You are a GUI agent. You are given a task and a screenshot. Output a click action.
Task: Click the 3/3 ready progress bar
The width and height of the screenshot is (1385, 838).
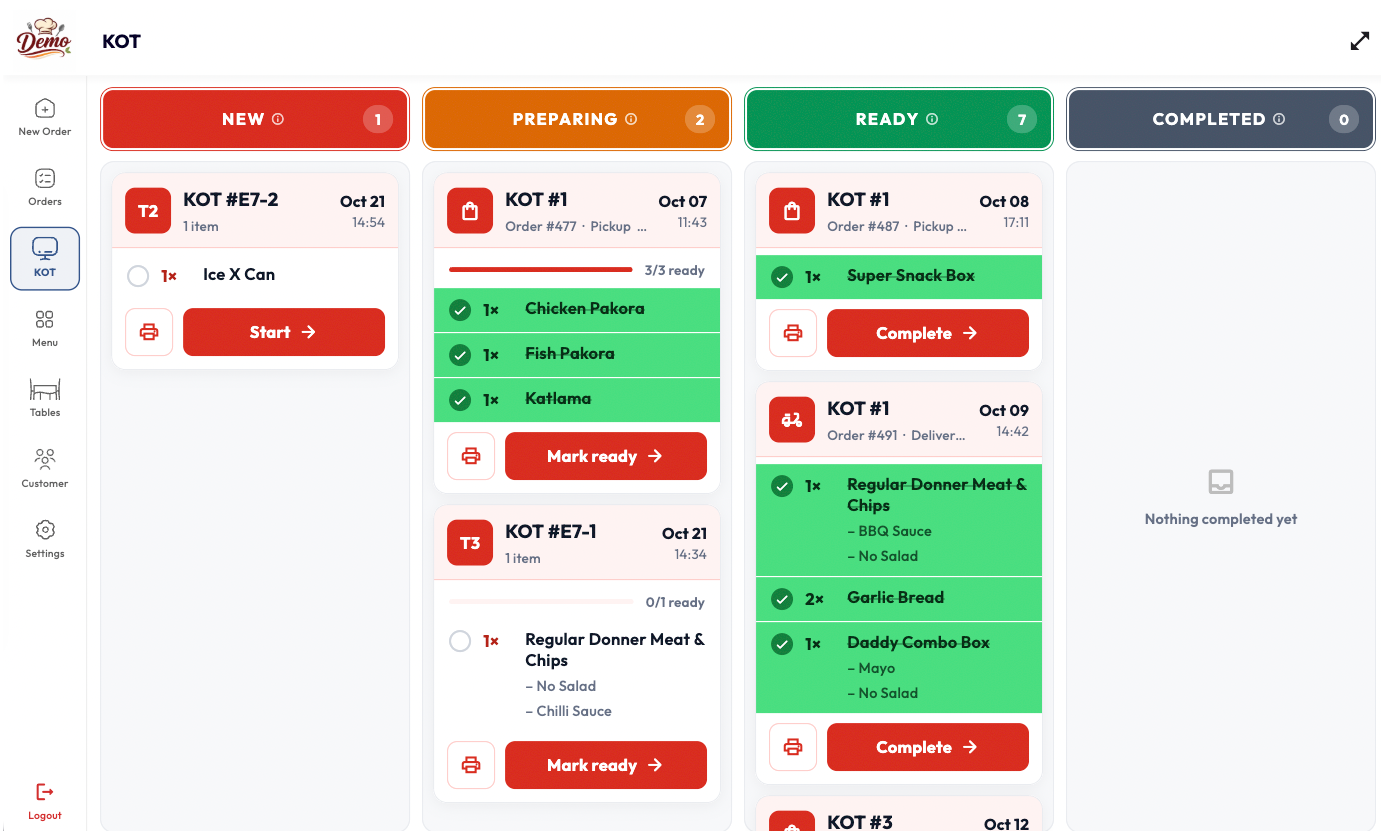541,270
